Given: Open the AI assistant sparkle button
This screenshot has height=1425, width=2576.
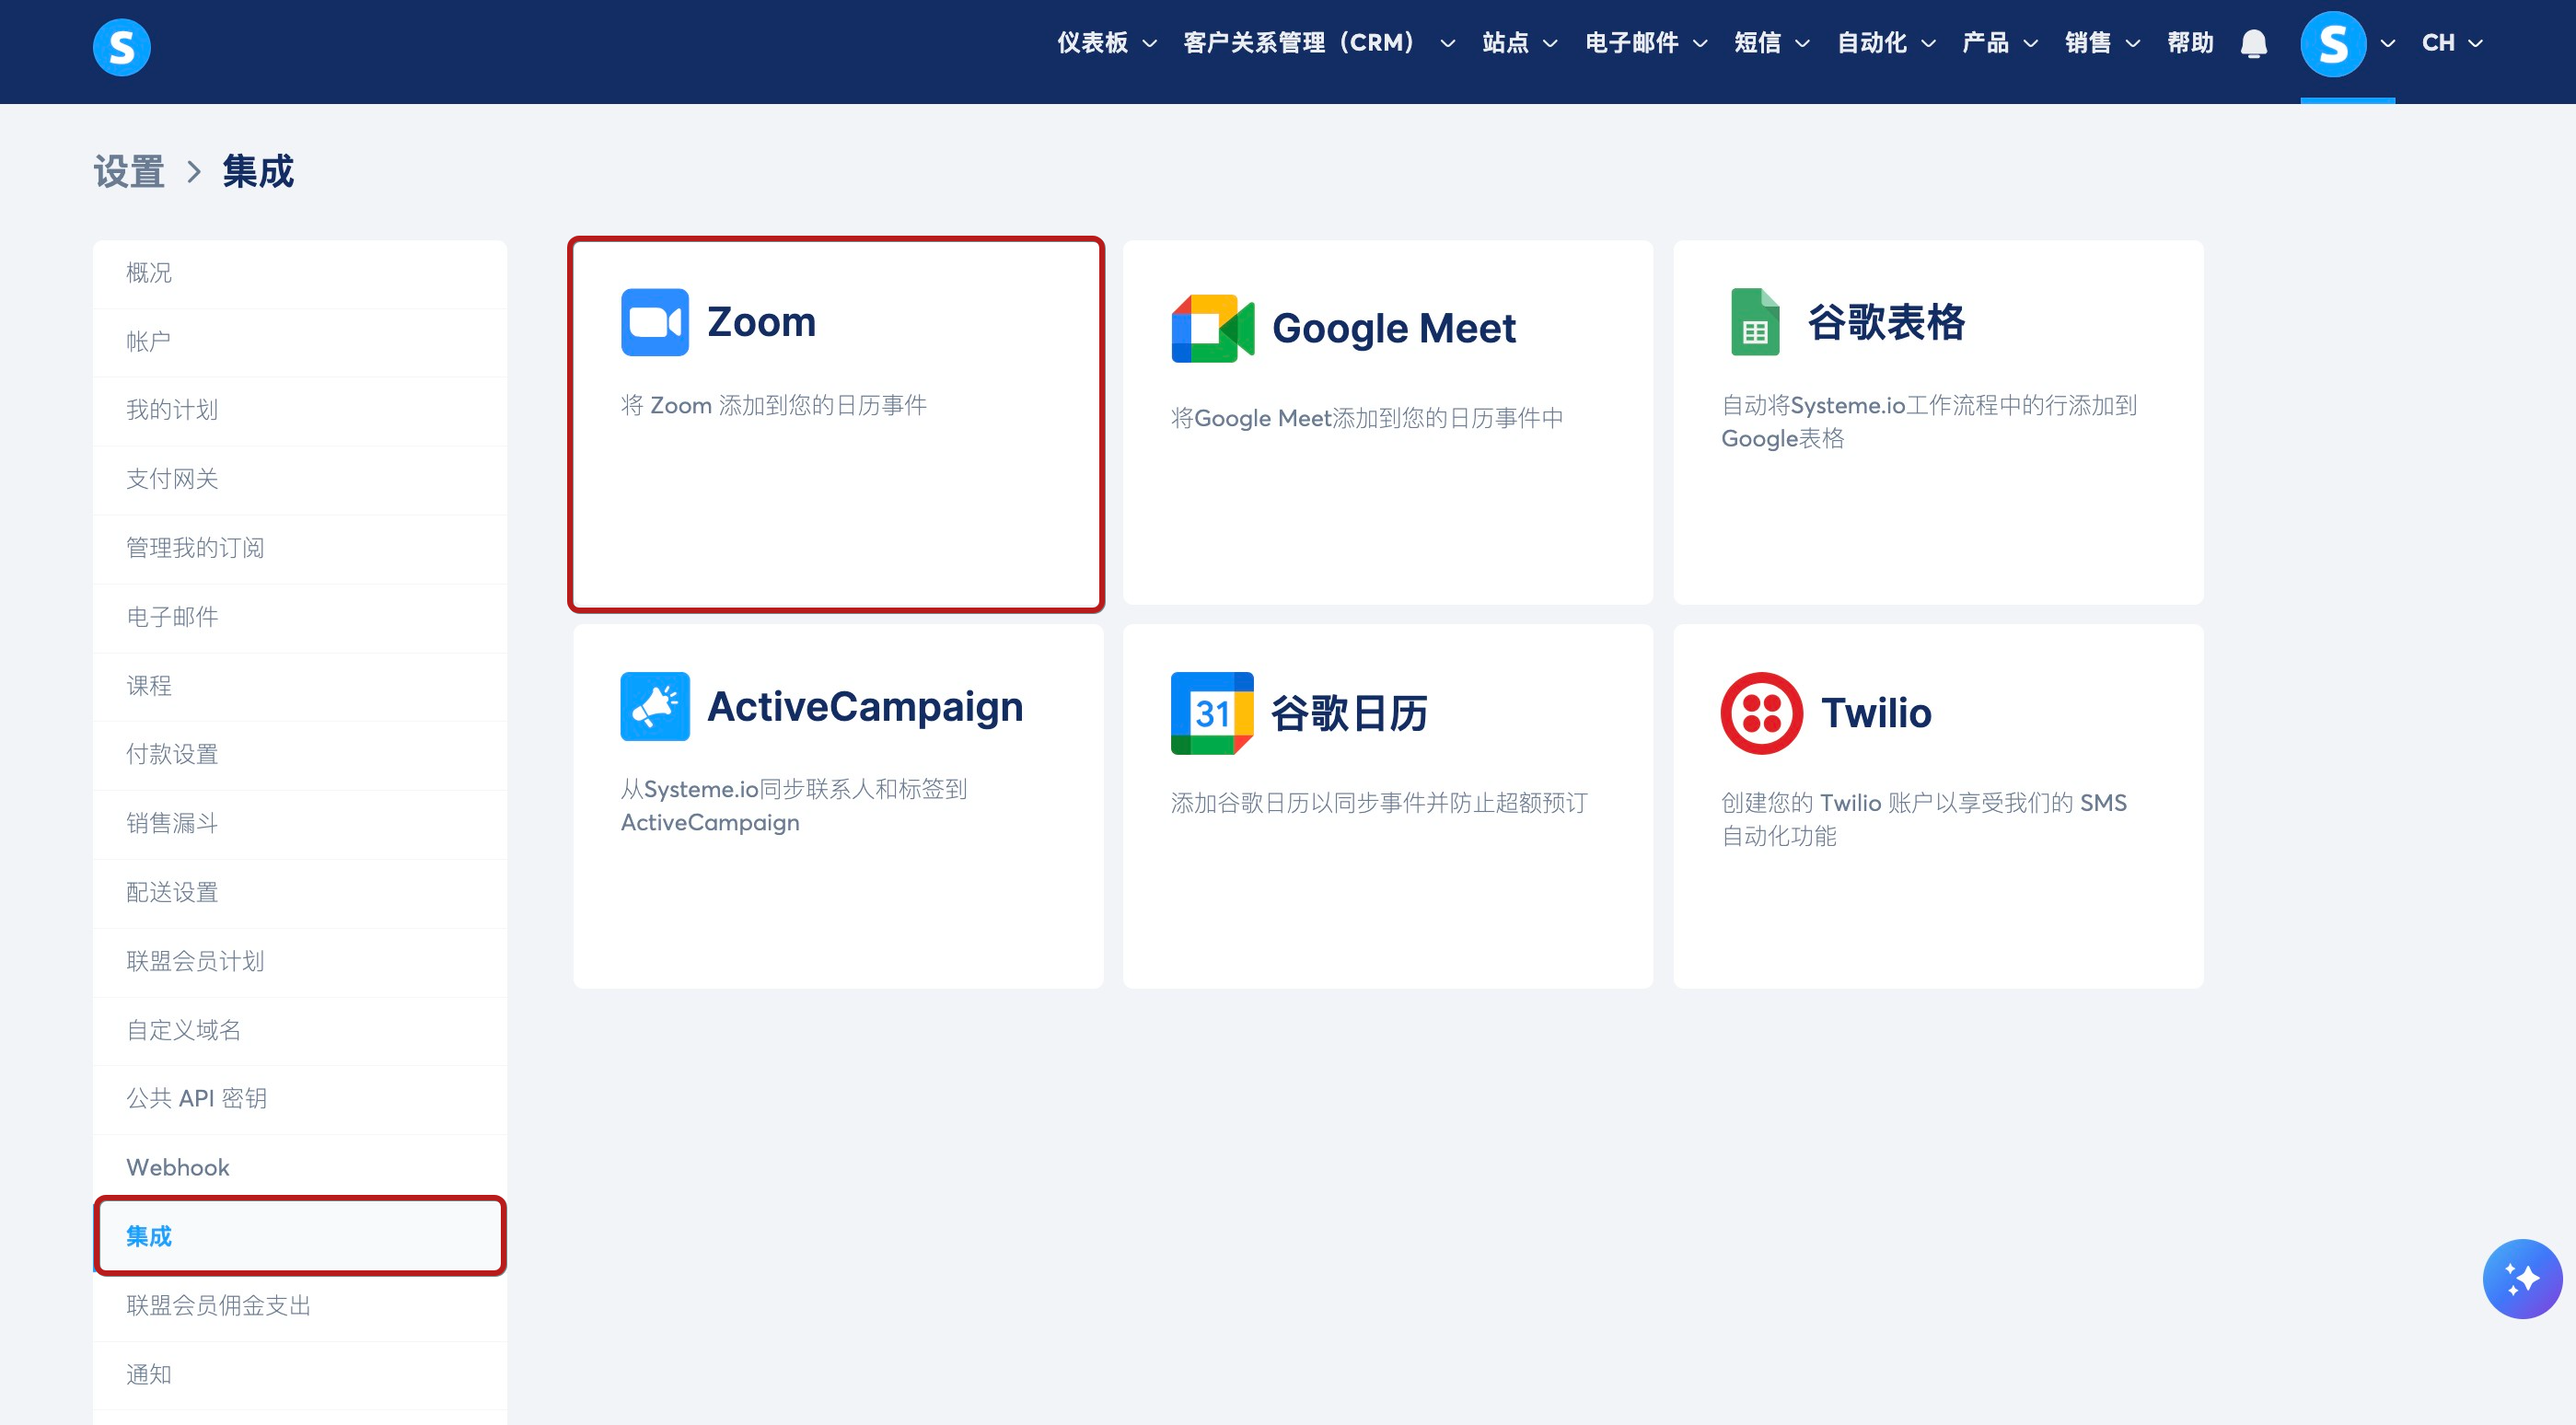Looking at the screenshot, I should (x=2521, y=1278).
